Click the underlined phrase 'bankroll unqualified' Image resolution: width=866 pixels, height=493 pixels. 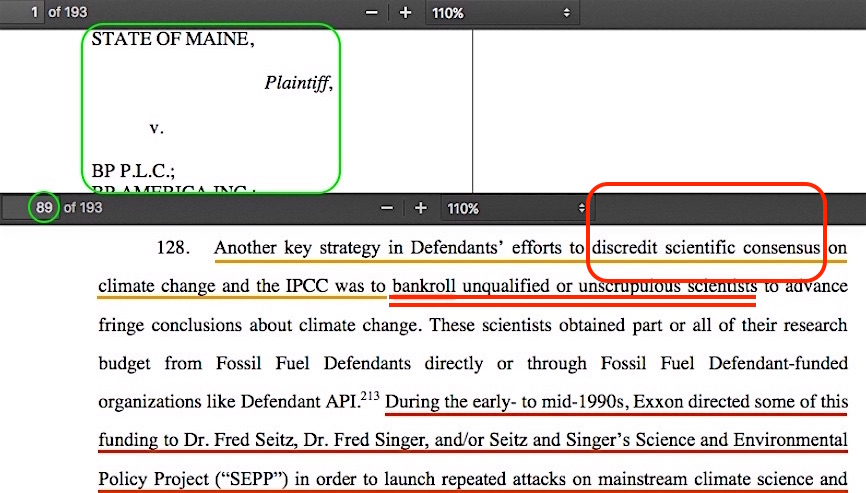pyautogui.click(x=470, y=286)
